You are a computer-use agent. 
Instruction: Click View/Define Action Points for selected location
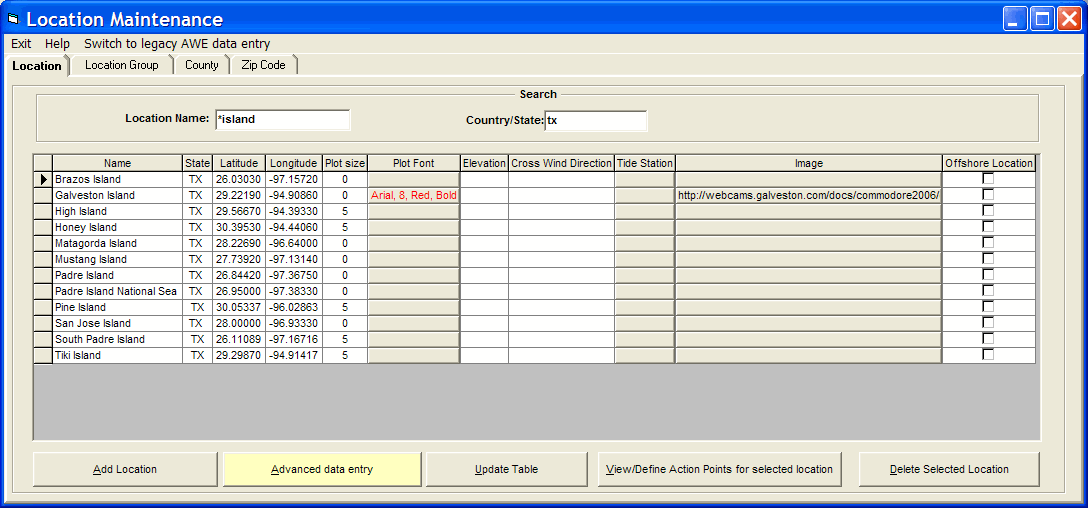(x=719, y=469)
